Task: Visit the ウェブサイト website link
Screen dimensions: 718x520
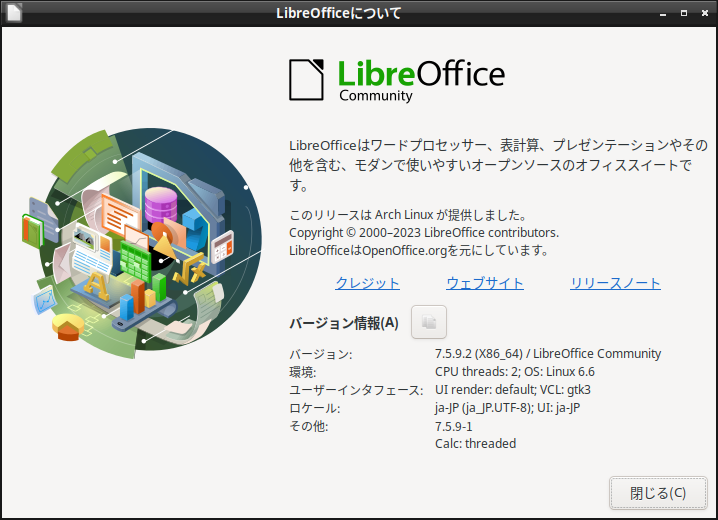Action: tap(485, 283)
